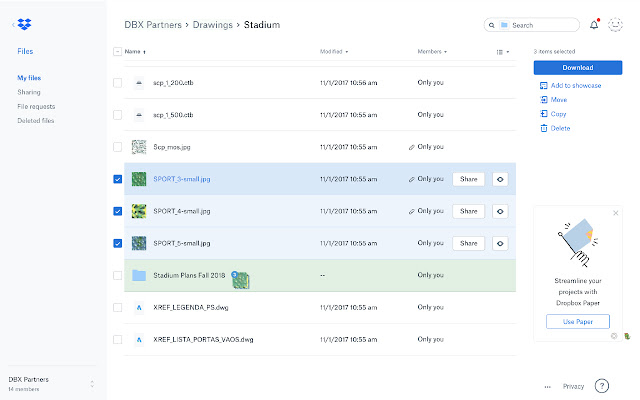The width and height of the screenshot is (640, 400).
Task: Go to Sharing in the sidebar
Action: point(30,91)
